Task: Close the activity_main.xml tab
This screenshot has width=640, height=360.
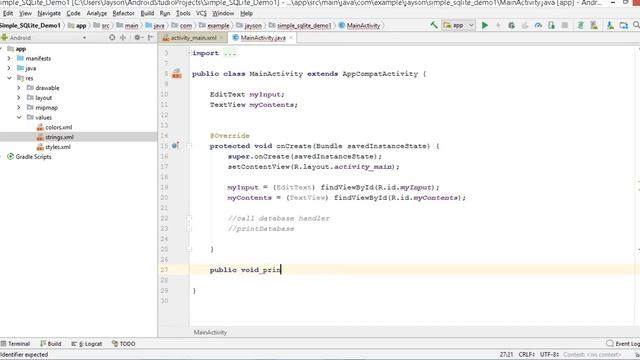Action: point(222,38)
